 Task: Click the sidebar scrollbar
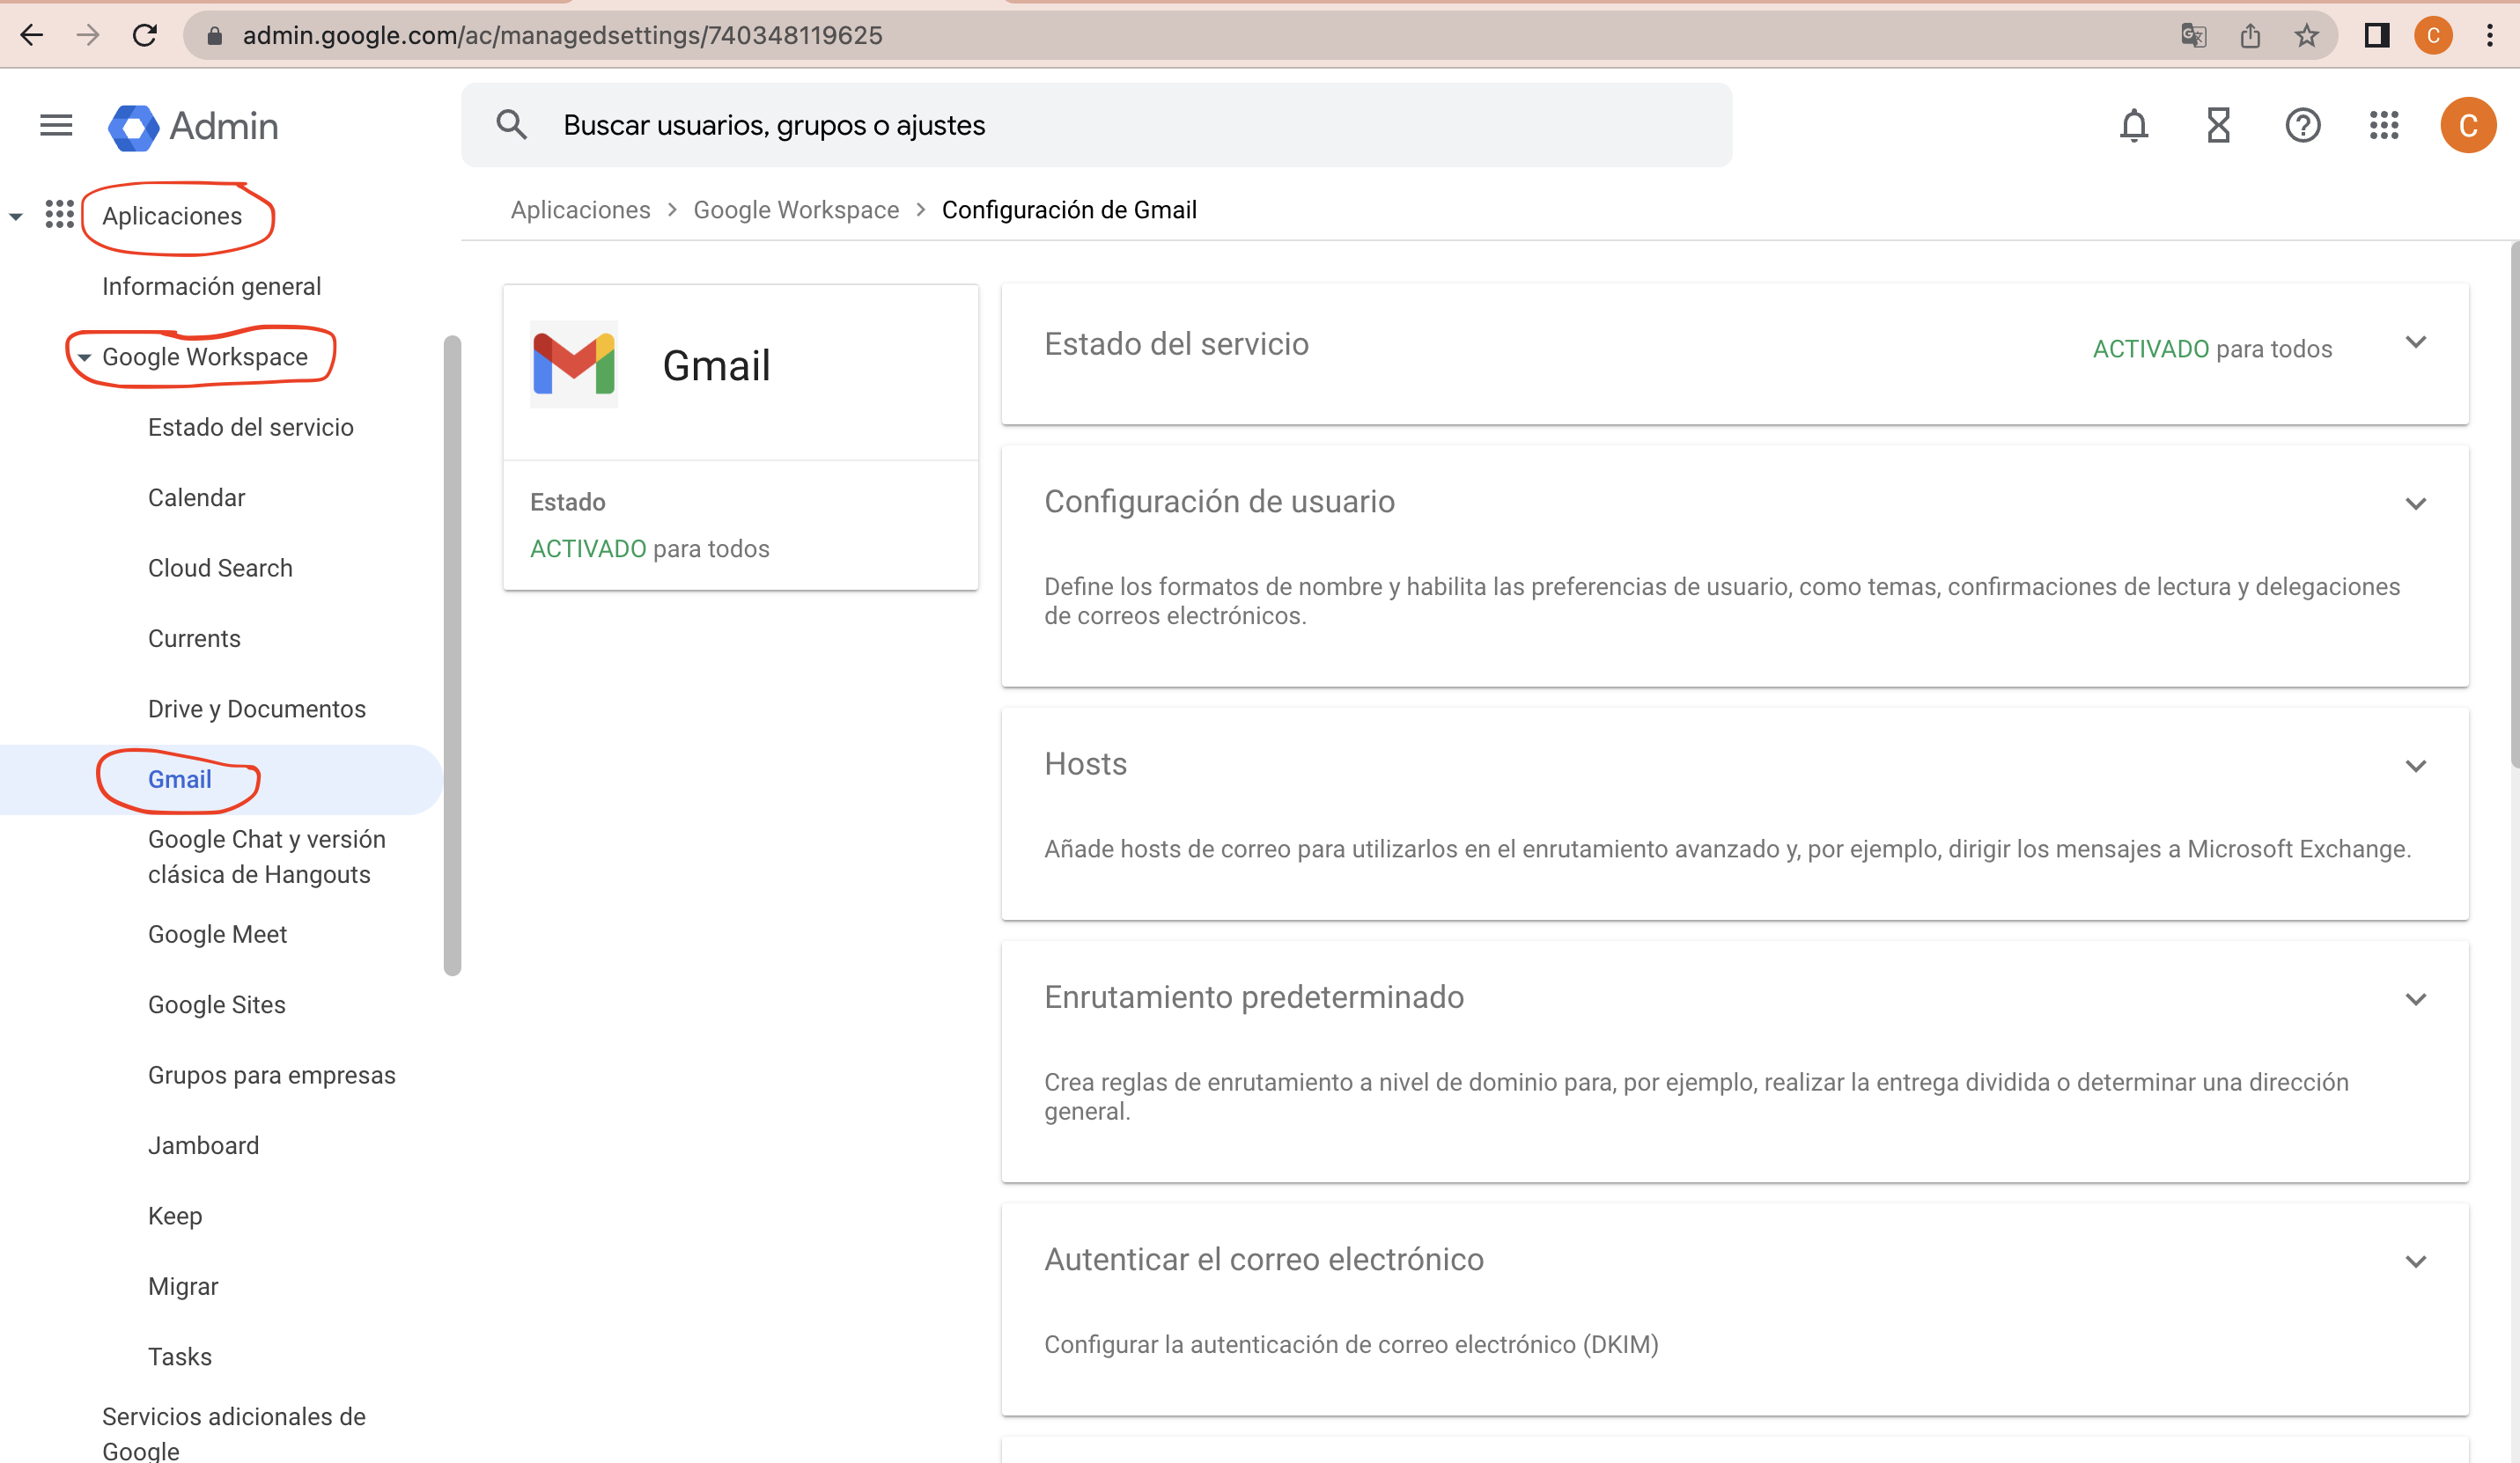click(x=452, y=655)
